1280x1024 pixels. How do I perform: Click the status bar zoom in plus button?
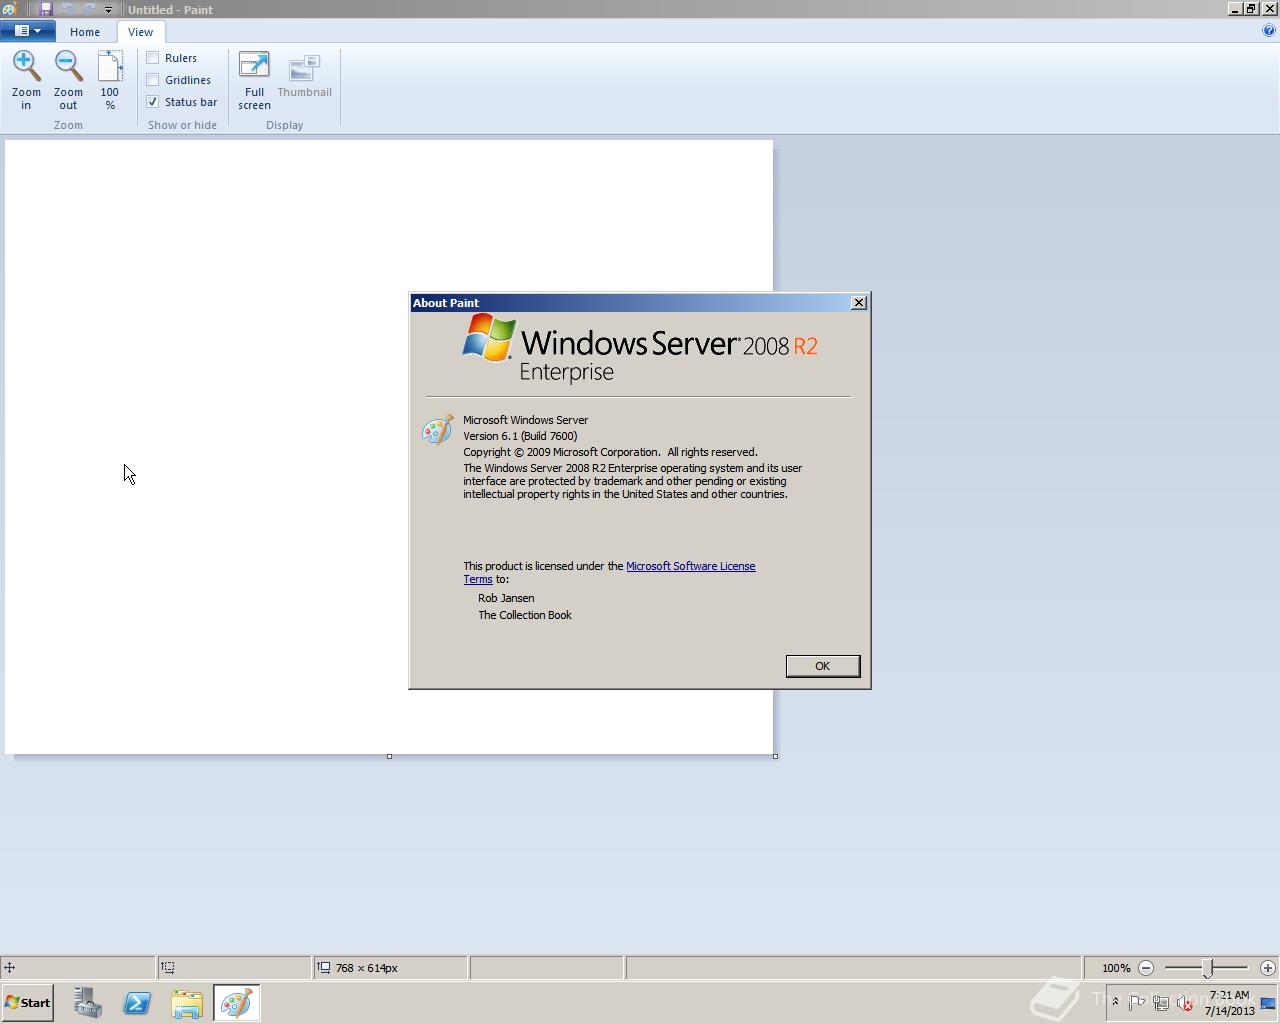[x=1268, y=968]
